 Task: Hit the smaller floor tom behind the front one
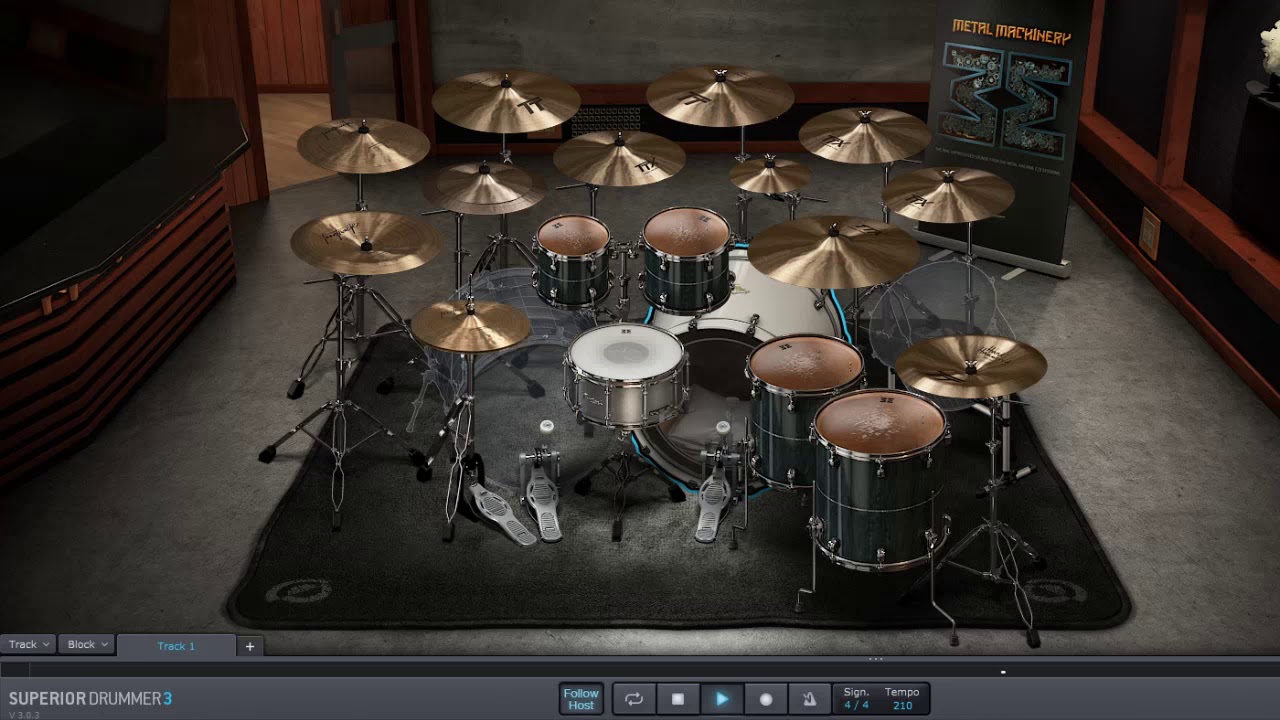805,364
